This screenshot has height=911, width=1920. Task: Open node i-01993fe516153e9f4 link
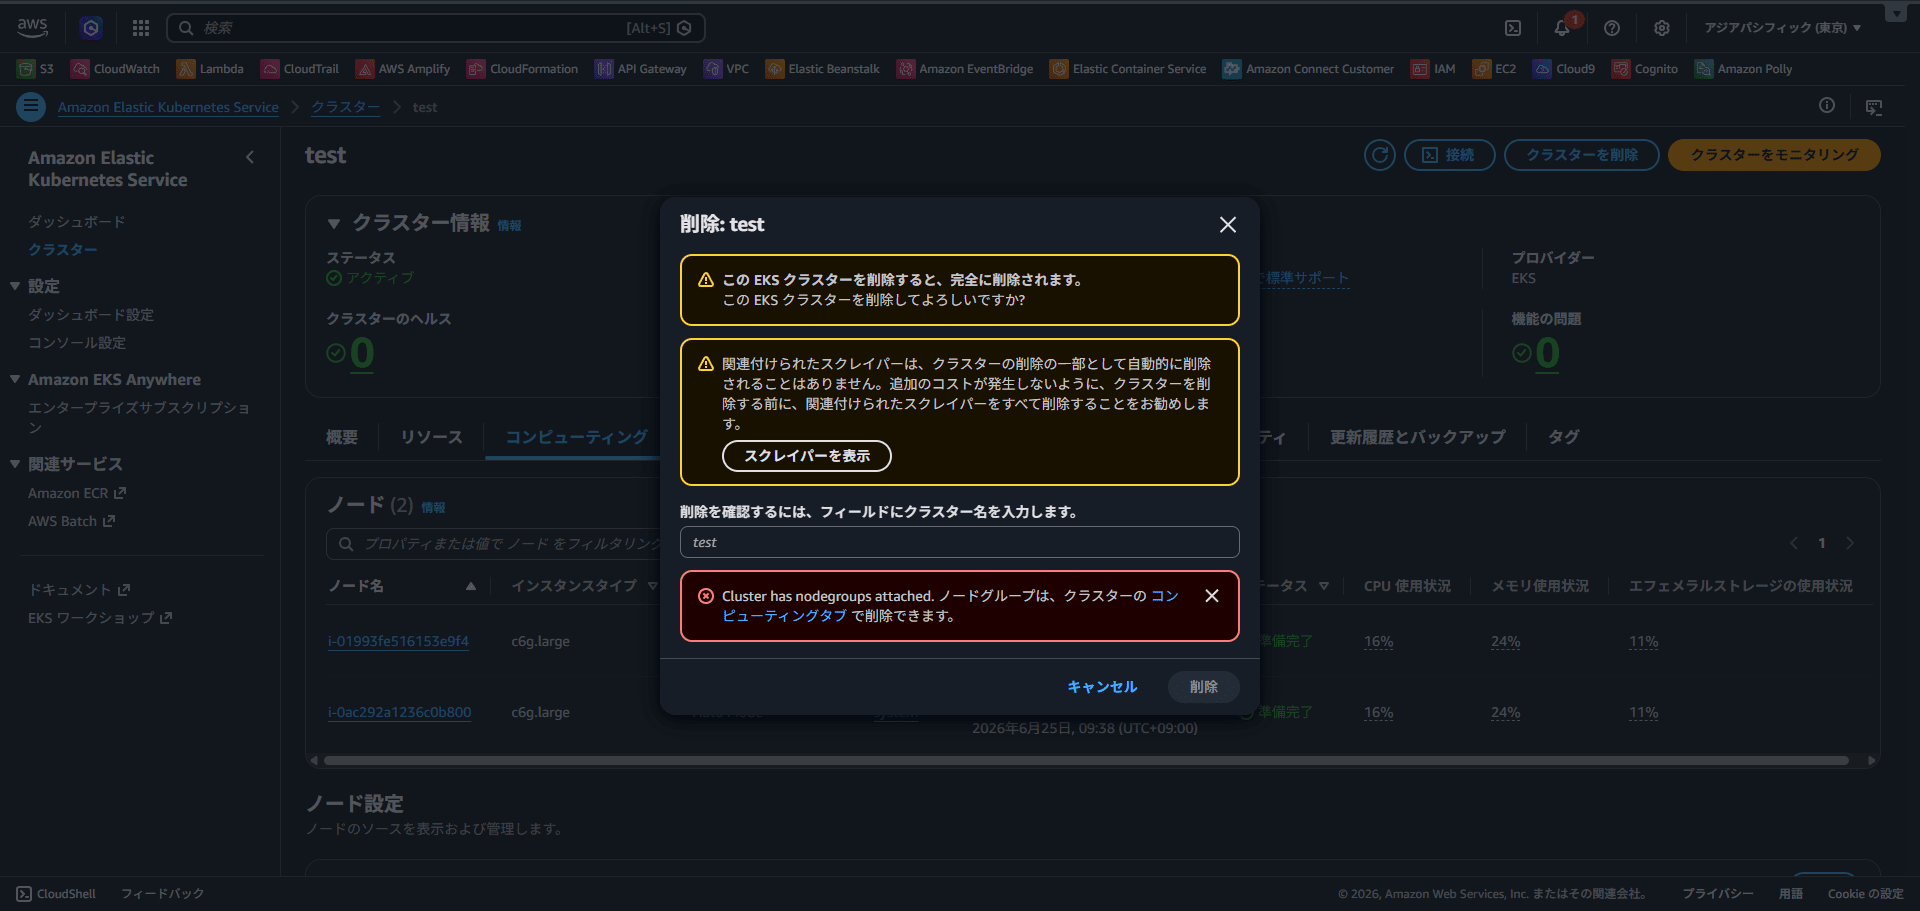coord(398,641)
